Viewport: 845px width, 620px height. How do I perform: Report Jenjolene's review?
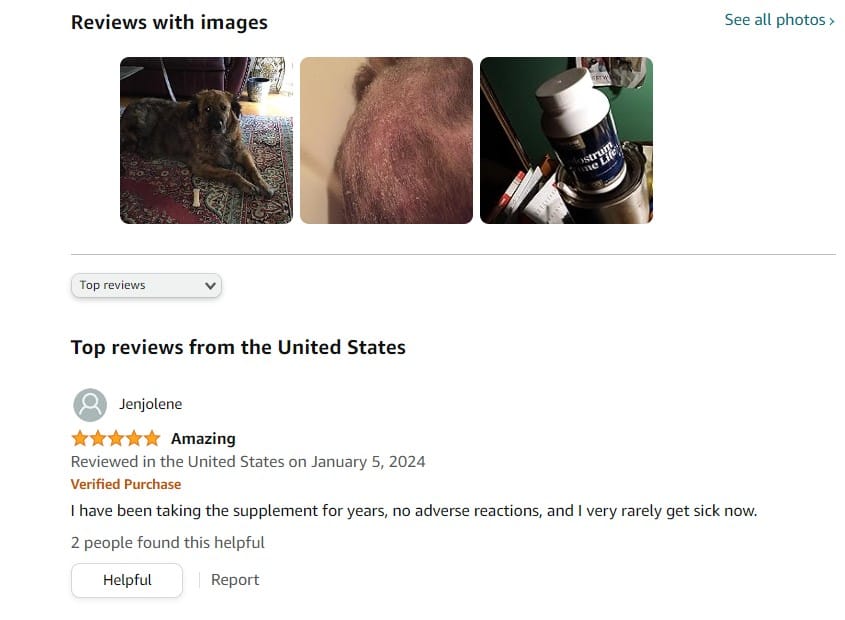[x=235, y=580]
